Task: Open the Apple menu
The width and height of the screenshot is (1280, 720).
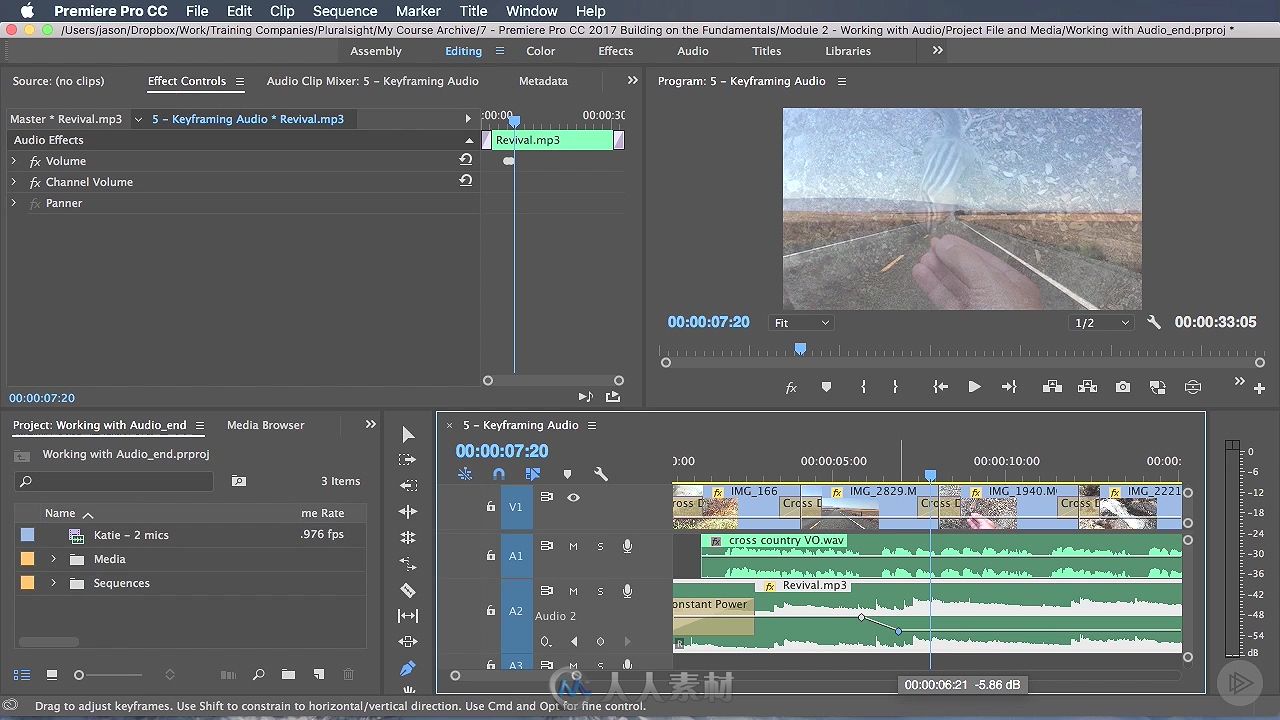Action: pyautogui.click(x=27, y=11)
